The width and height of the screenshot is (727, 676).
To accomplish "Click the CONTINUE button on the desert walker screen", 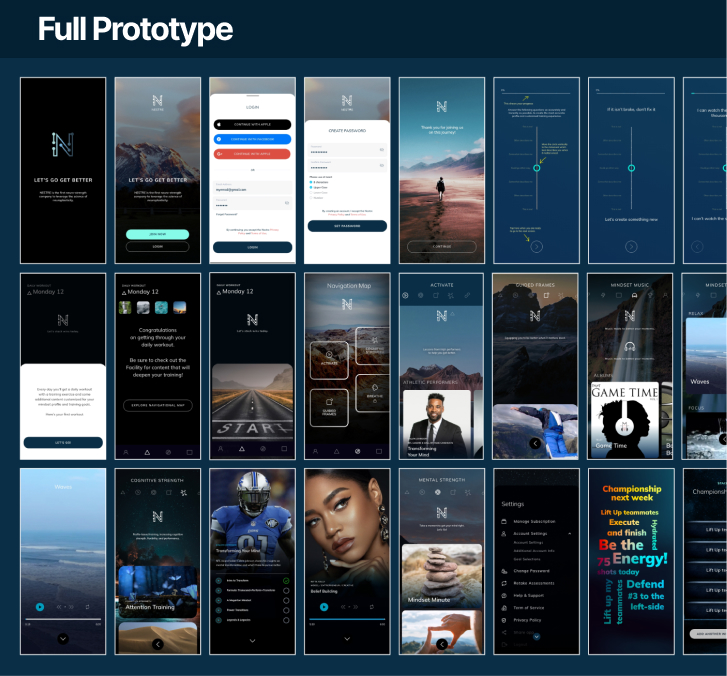I will point(442,246).
